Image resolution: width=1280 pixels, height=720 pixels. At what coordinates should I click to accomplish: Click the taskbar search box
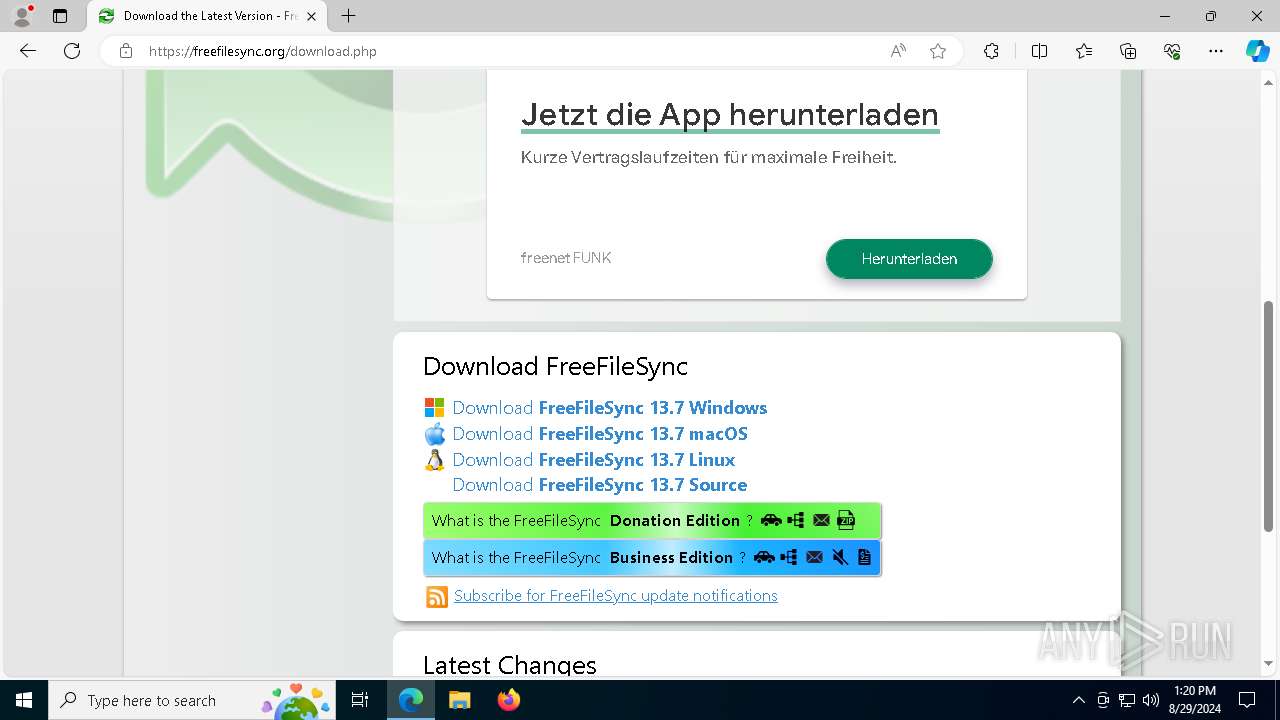(x=193, y=700)
